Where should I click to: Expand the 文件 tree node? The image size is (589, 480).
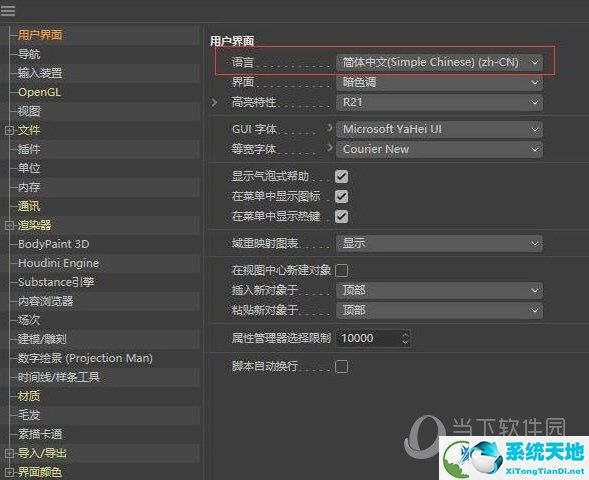9,130
